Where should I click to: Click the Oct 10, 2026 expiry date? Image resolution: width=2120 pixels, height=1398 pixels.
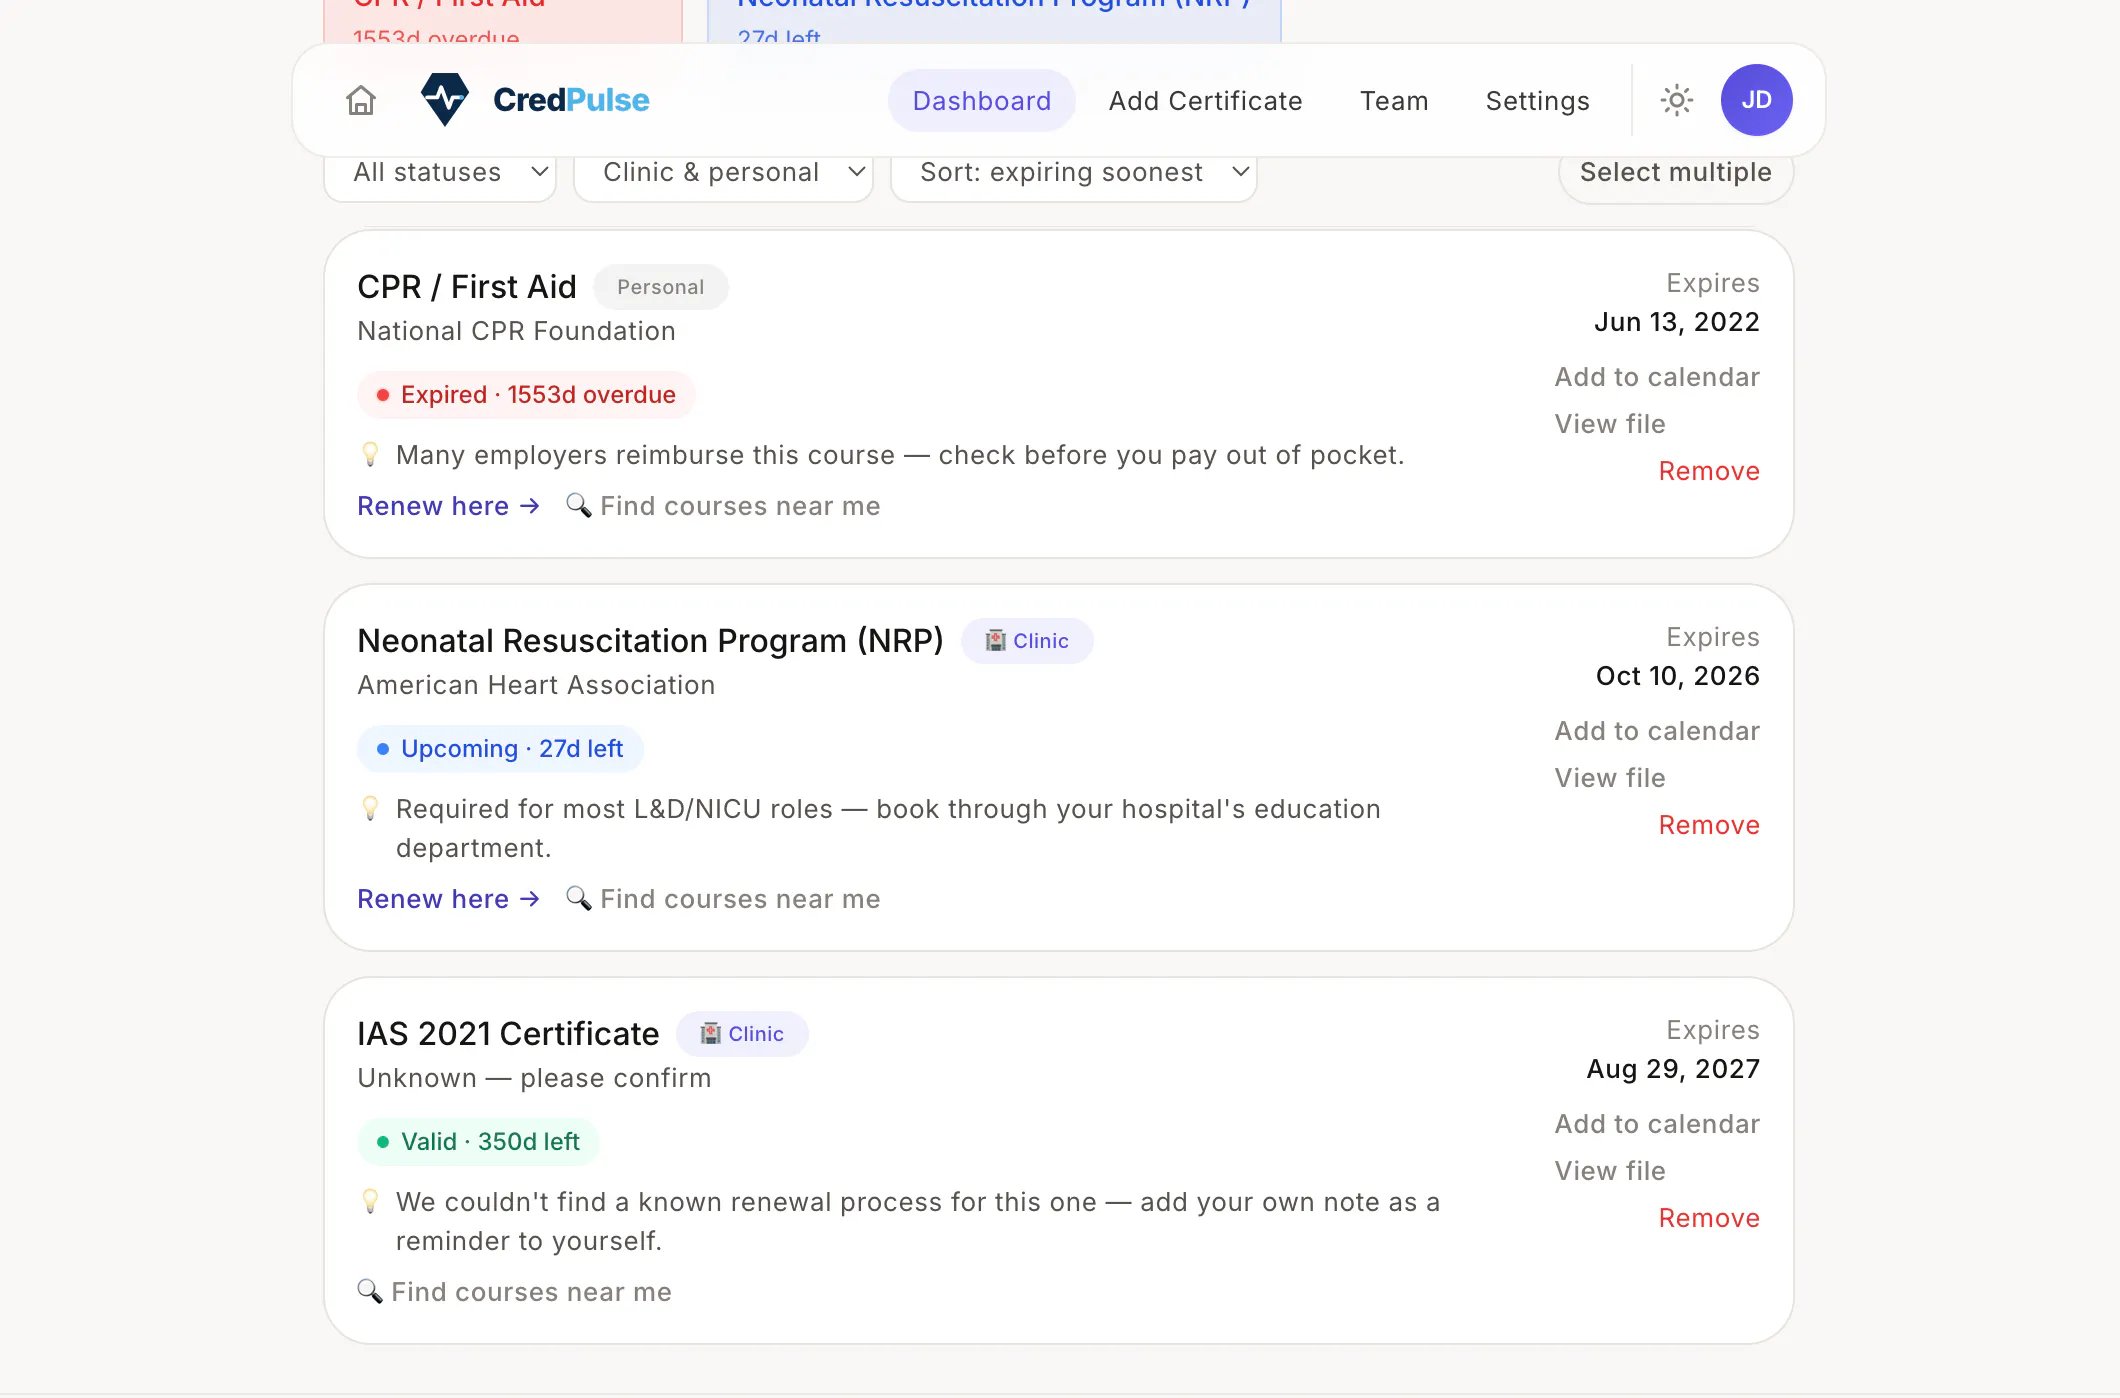1678,676
